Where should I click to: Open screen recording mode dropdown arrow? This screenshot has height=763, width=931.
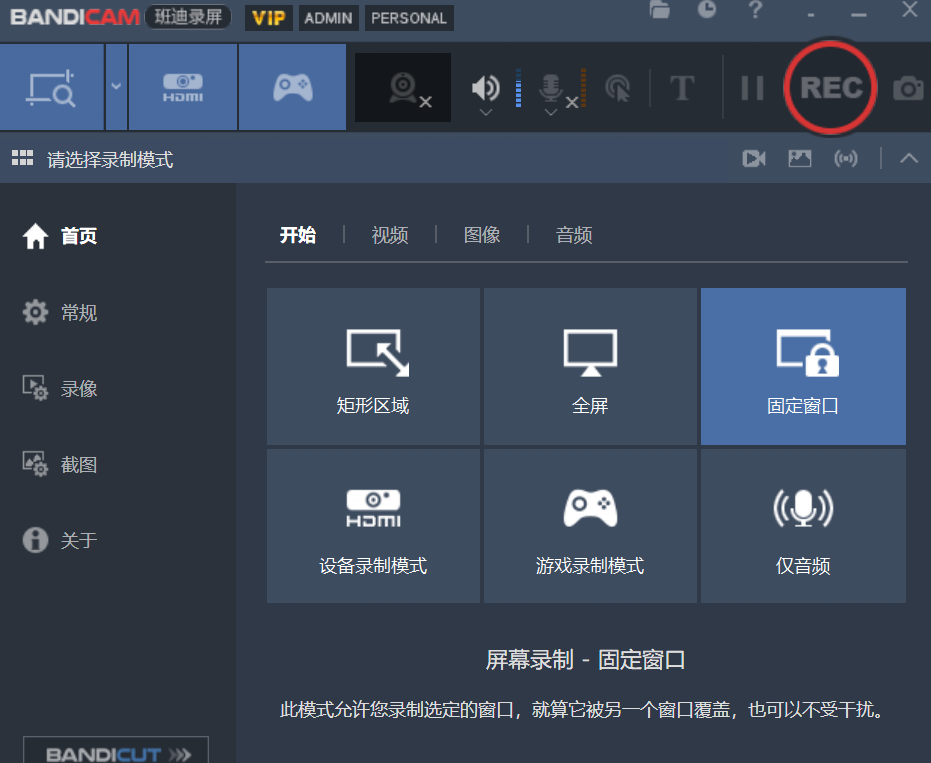116,87
